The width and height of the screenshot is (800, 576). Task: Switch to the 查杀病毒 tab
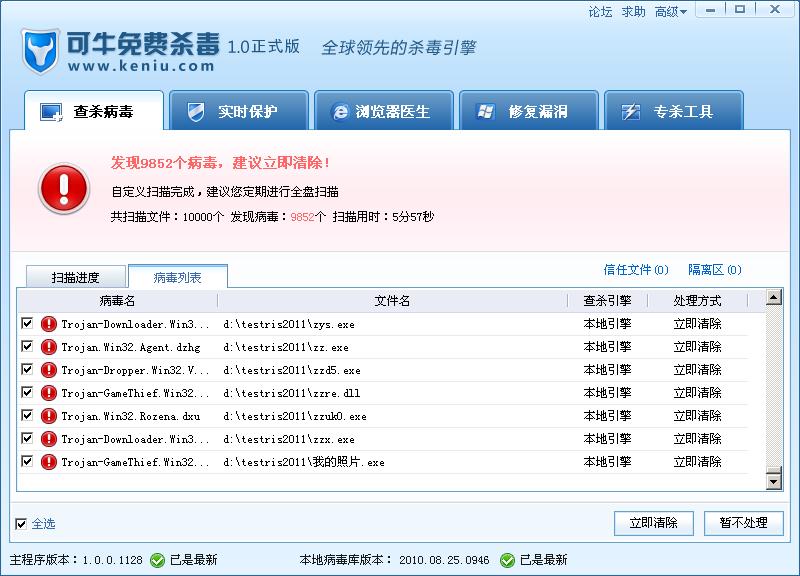tap(94, 111)
